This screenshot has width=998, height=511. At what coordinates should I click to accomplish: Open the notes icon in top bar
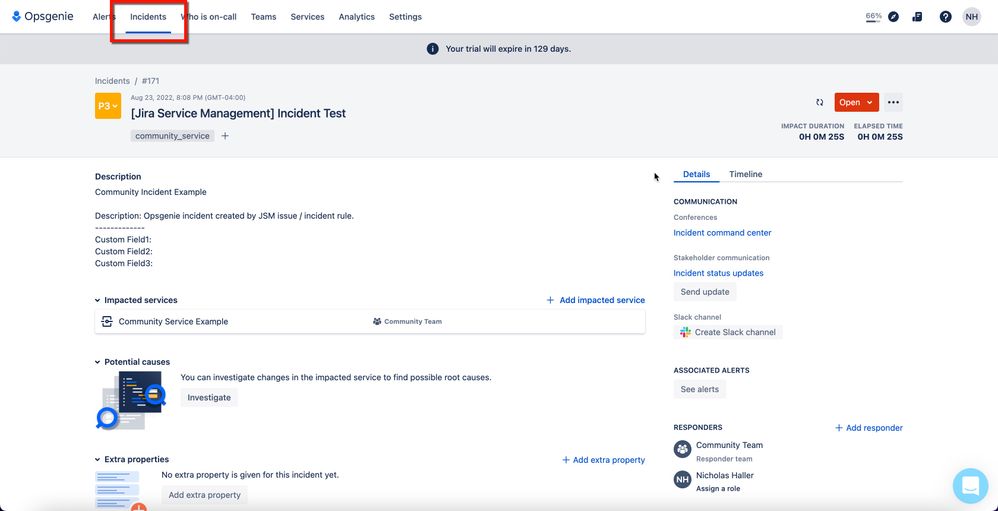click(917, 17)
